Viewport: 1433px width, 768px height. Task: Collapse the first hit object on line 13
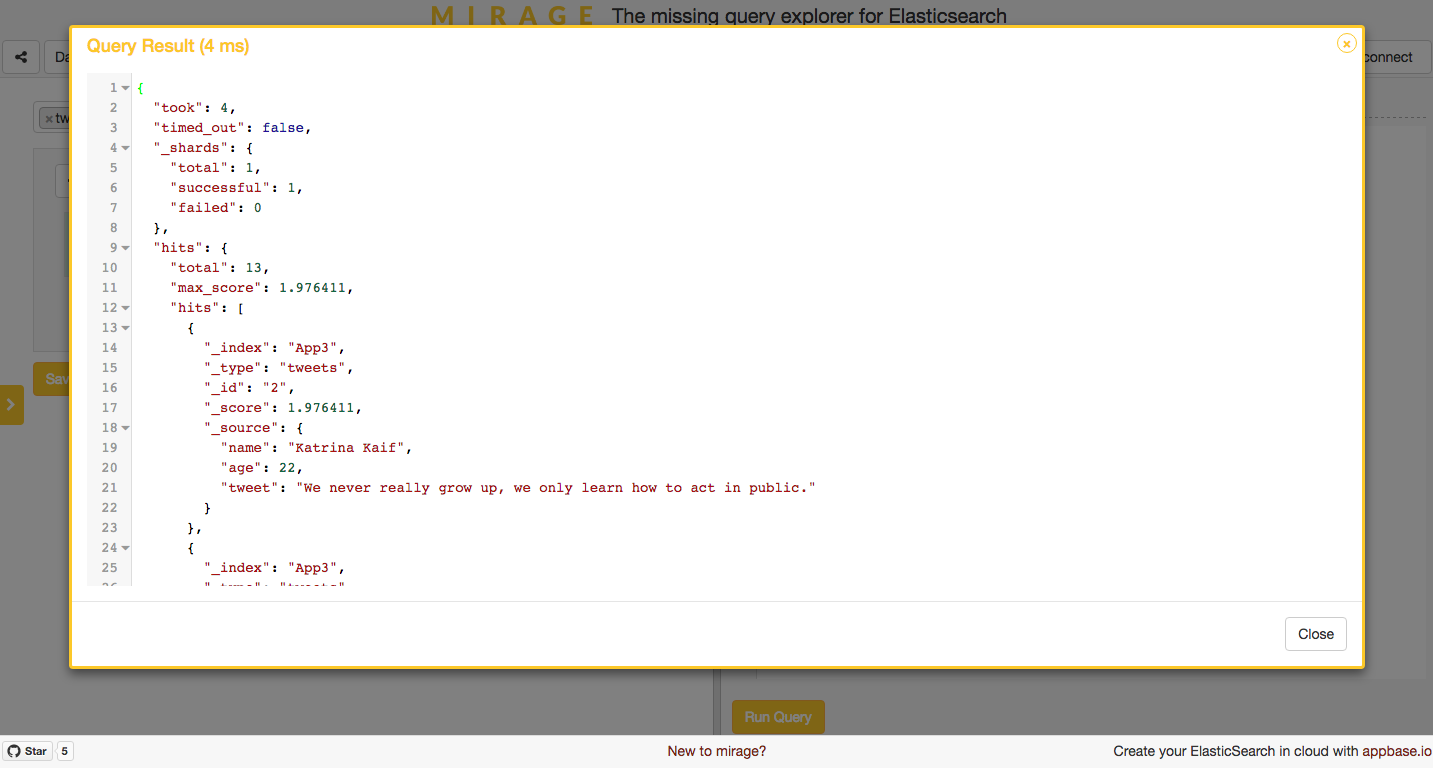point(125,328)
